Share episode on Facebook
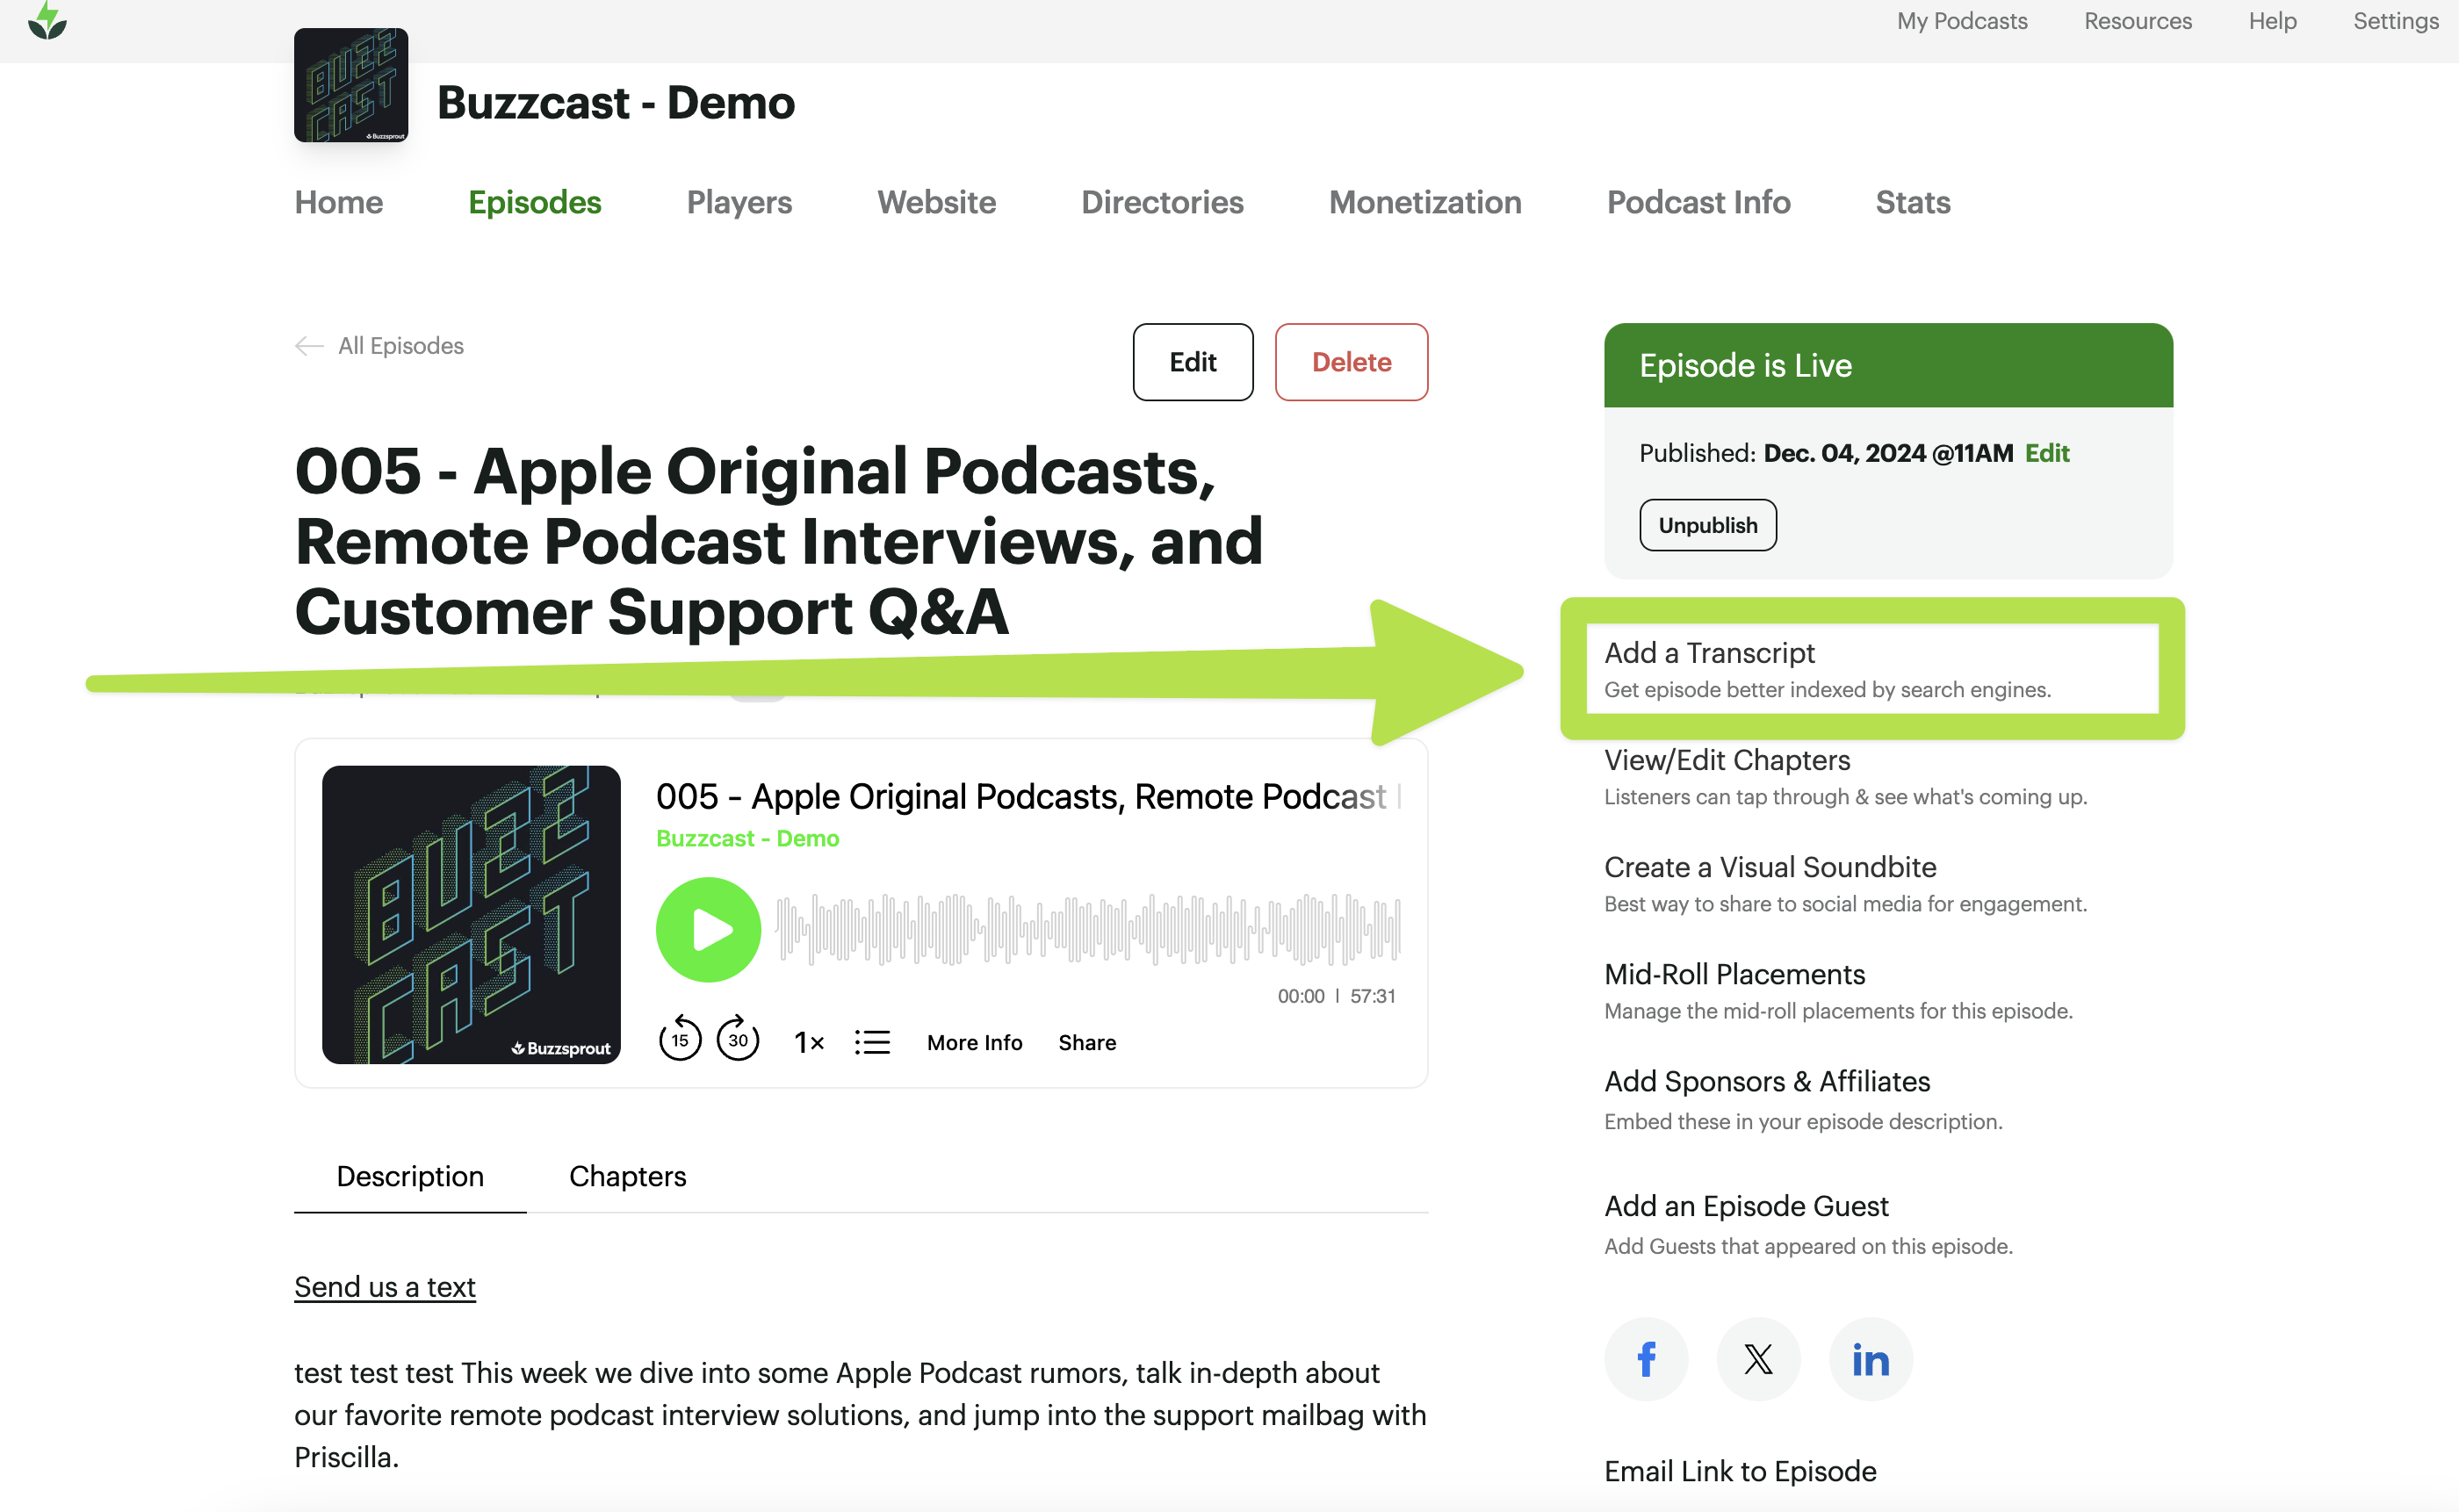This screenshot has width=2459, height=1512. pyautogui.click(x=1646, y=1359)
